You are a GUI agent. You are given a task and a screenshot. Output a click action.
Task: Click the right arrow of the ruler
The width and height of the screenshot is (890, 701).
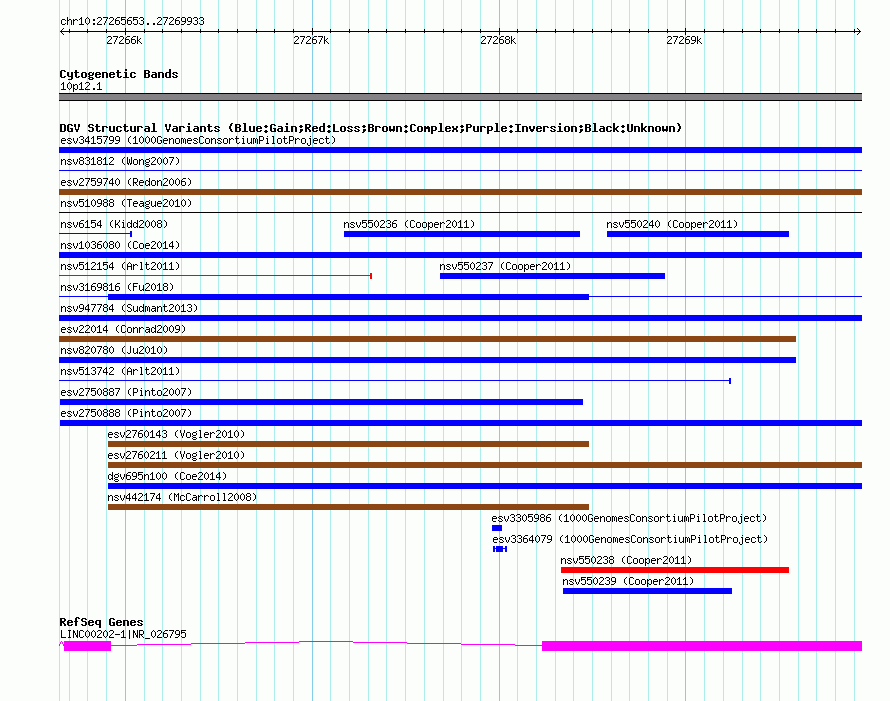(x=858, y=32)
